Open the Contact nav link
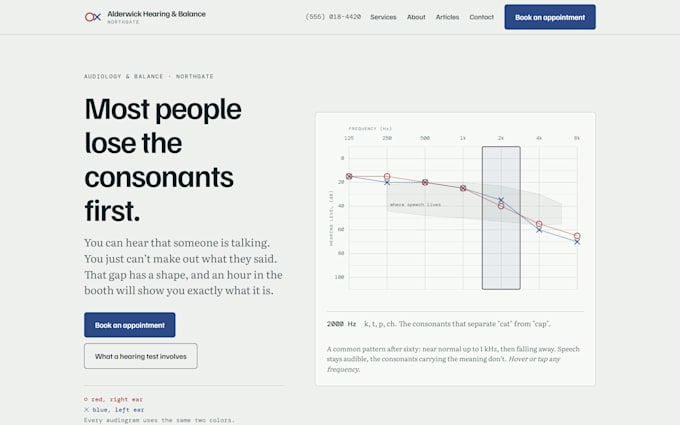680x425 pixels. click(x=481, y=17)
